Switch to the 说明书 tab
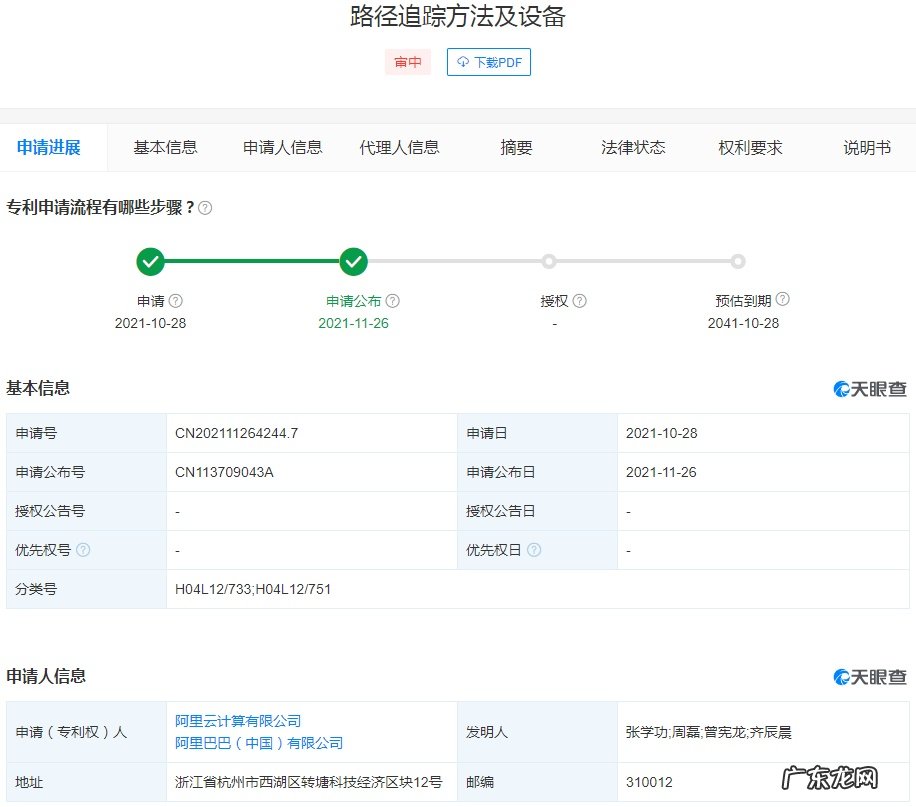 tap(865, 146)
